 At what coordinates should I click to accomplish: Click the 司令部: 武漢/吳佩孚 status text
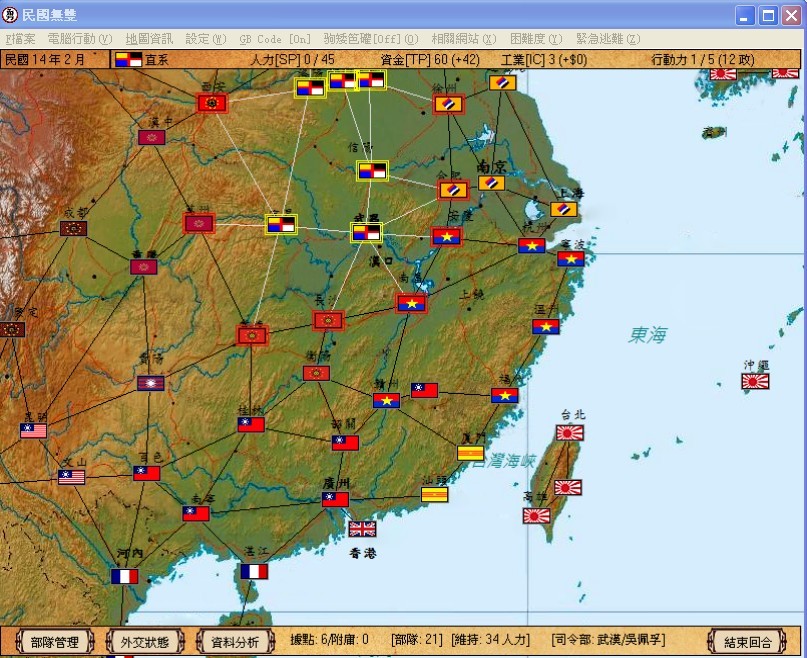click(608, 640)
